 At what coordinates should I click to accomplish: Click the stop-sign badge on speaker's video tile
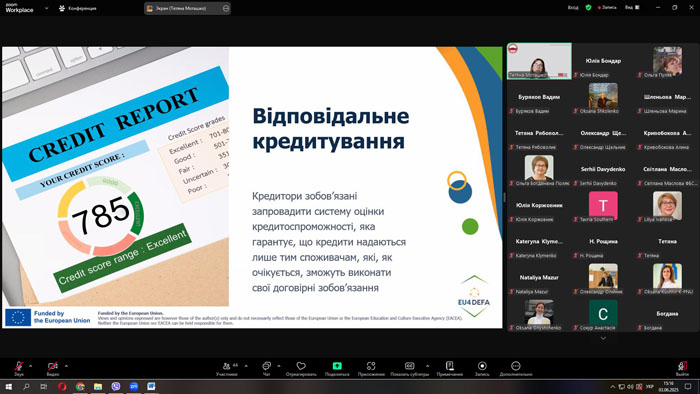pos(513,48)
